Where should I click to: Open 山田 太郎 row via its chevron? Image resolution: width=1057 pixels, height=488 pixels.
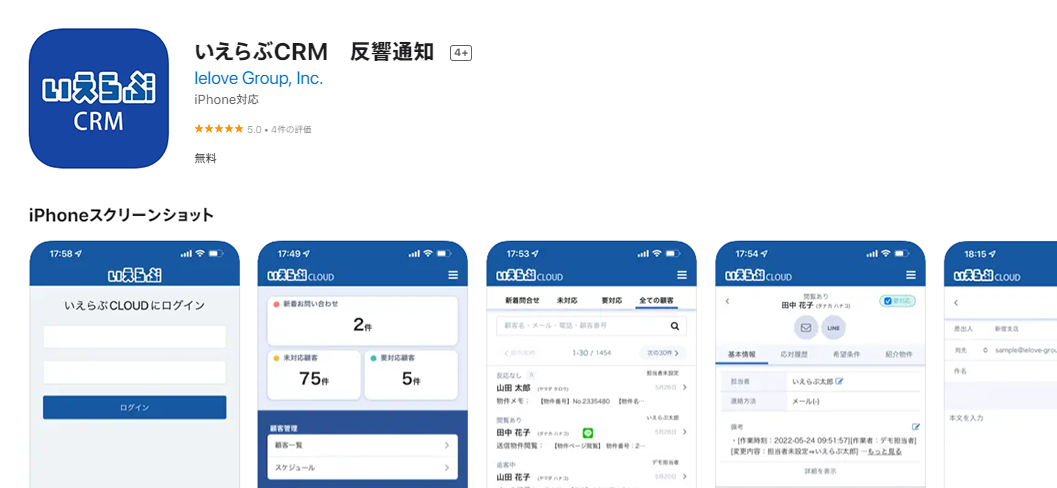point(685,388)
